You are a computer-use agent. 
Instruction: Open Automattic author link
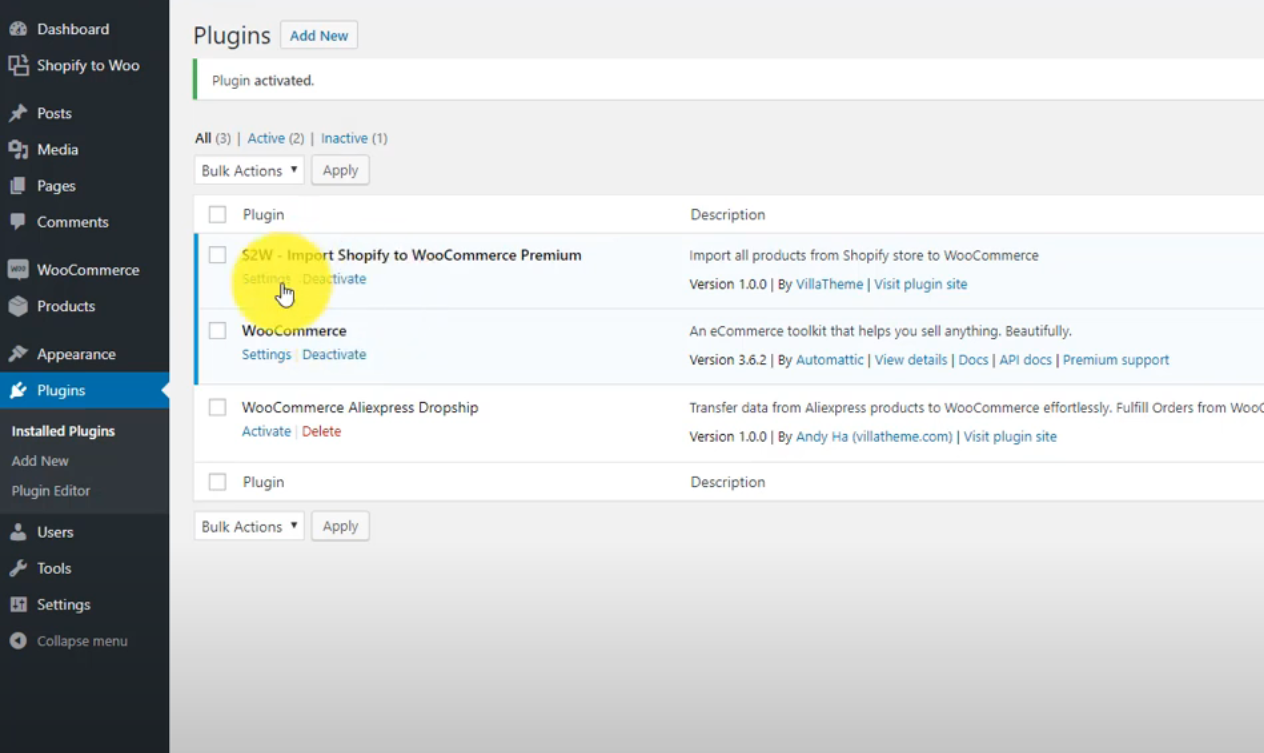(829, 360)
